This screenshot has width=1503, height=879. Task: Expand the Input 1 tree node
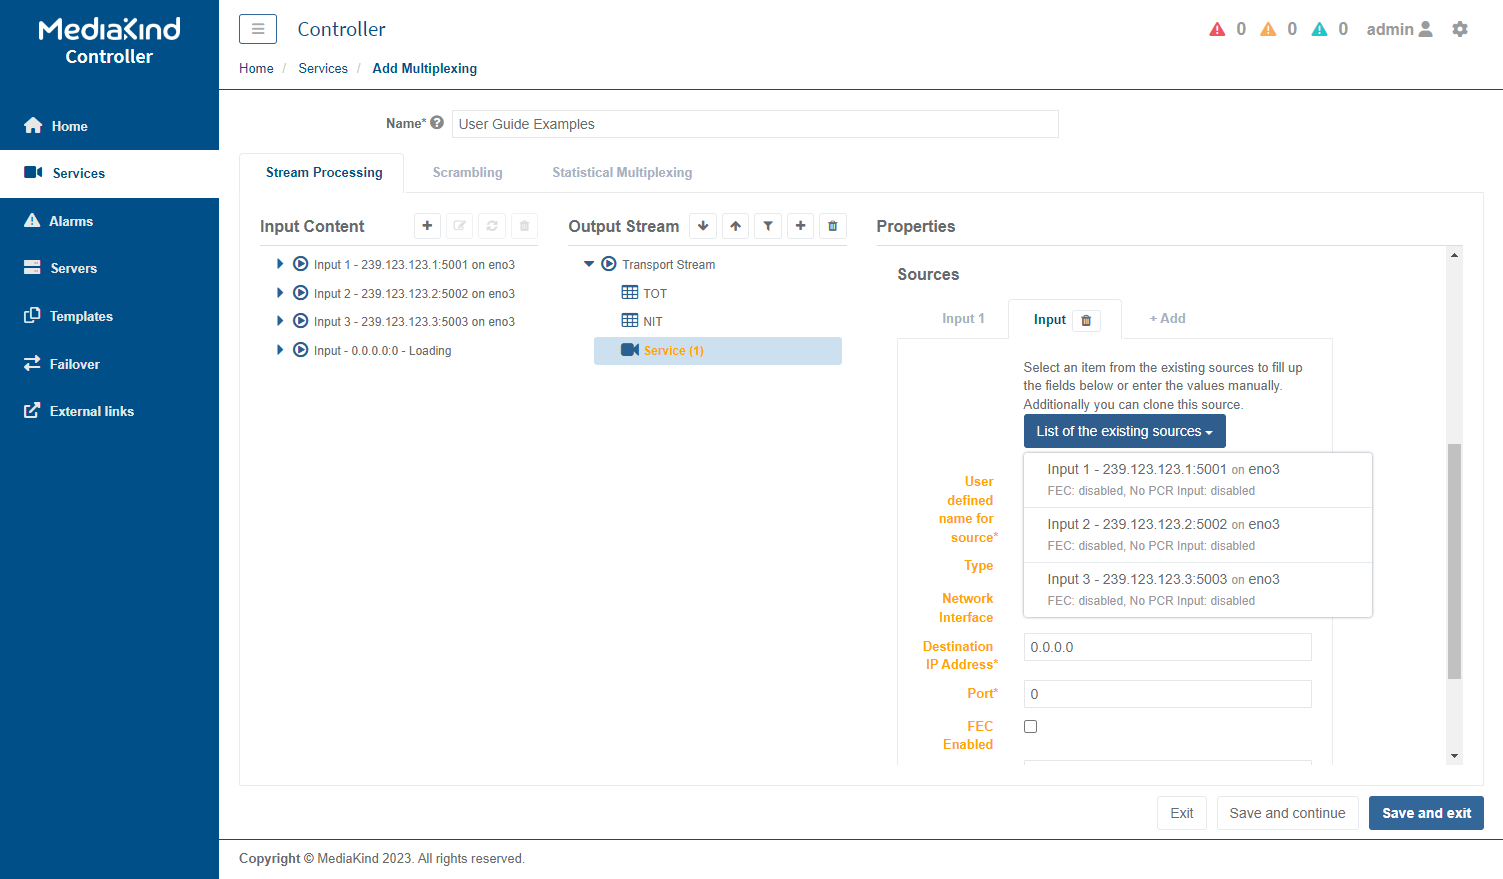pos(280,264)
